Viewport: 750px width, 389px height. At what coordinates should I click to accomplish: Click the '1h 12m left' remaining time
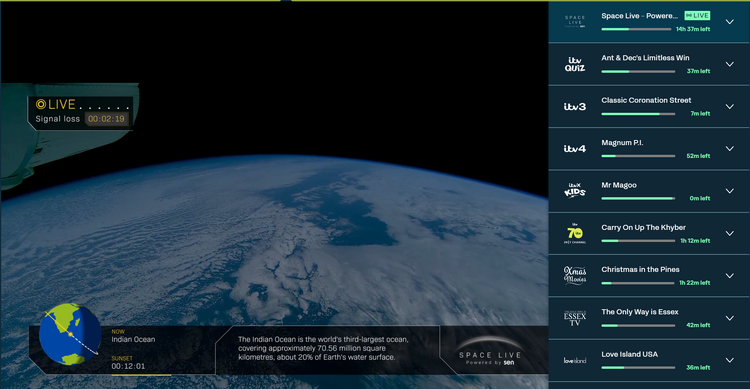695,241
